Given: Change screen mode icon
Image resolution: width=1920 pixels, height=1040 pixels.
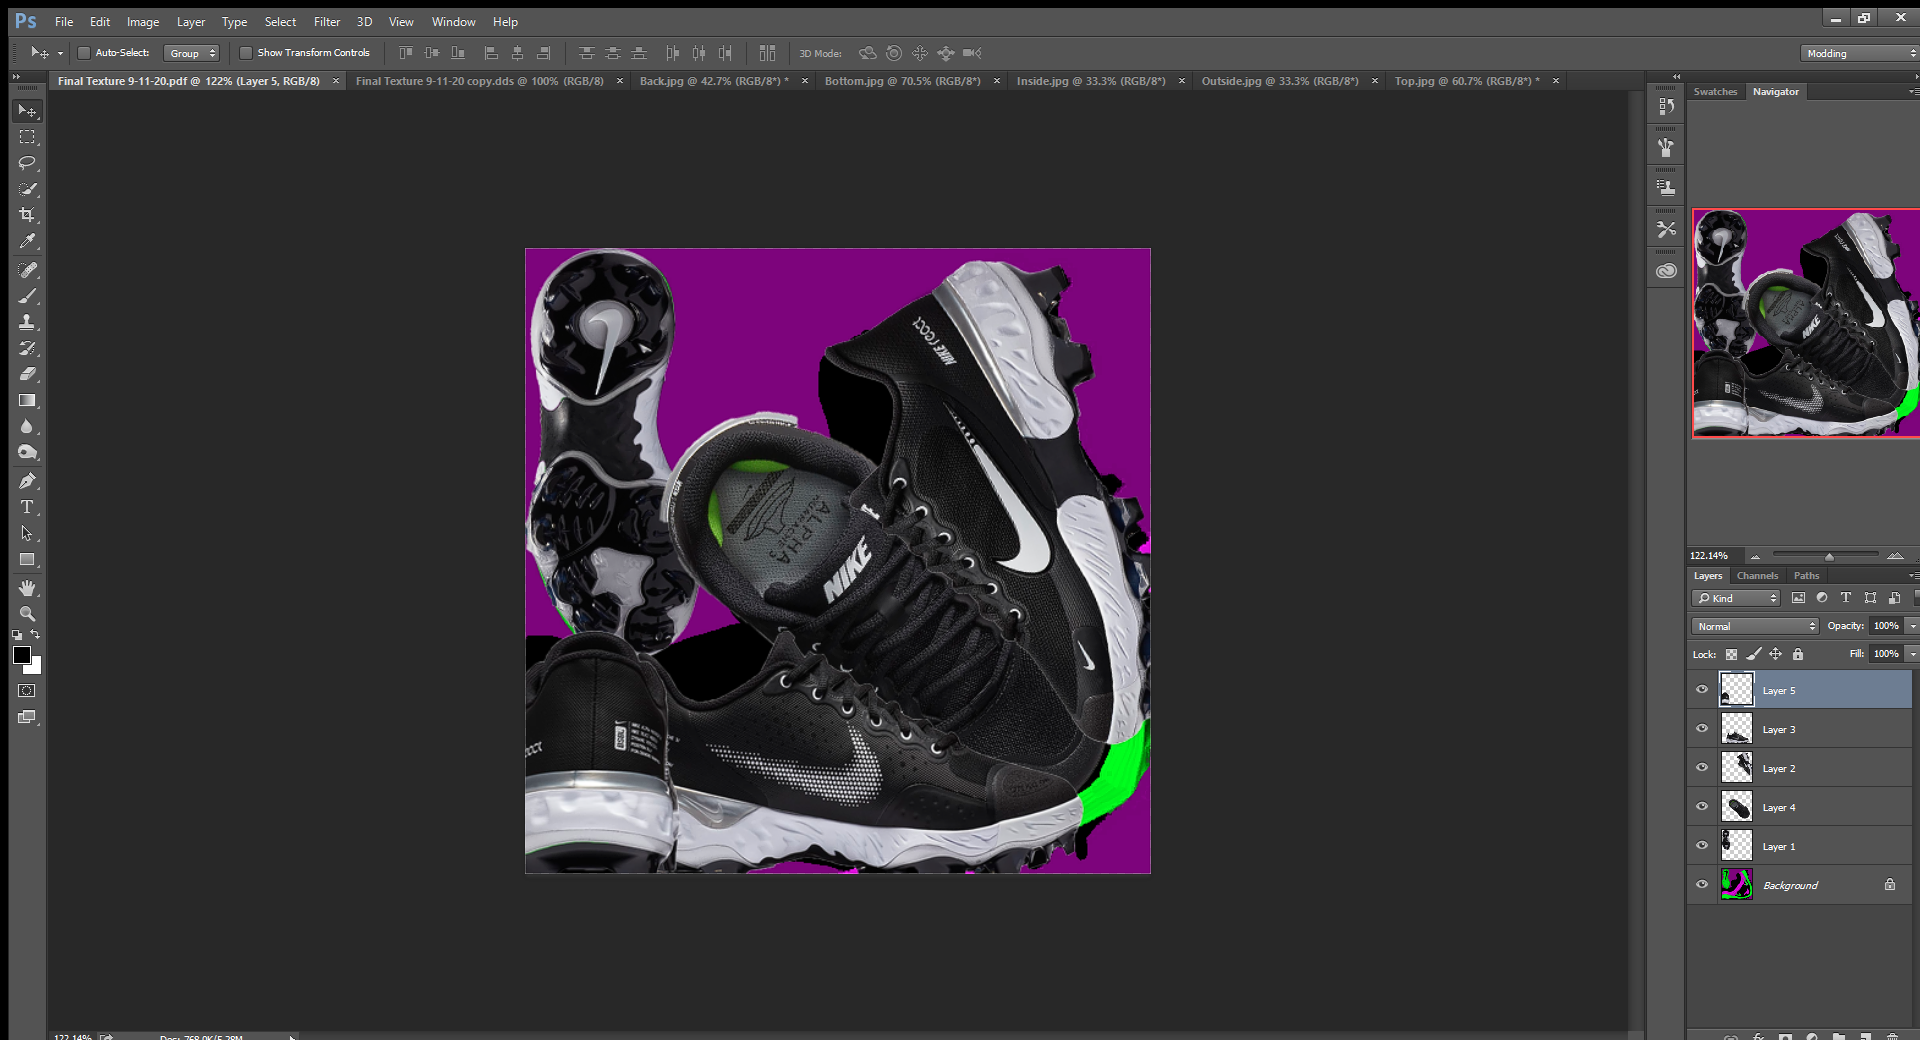Looking at the screenshot, I should 27,717.
